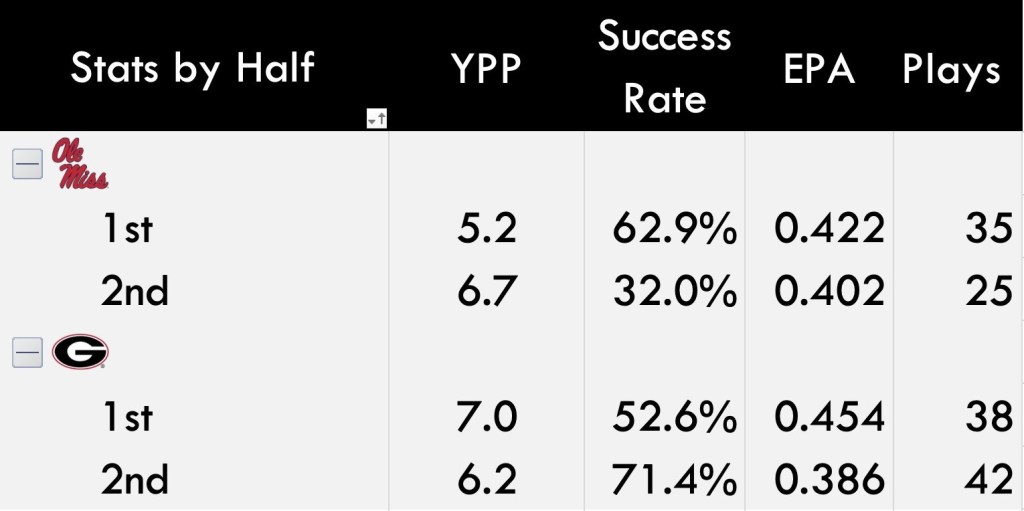Viewport: 1024px width, 511px height.
Task: Collapse the Georgia group rows
Action: 27,352
